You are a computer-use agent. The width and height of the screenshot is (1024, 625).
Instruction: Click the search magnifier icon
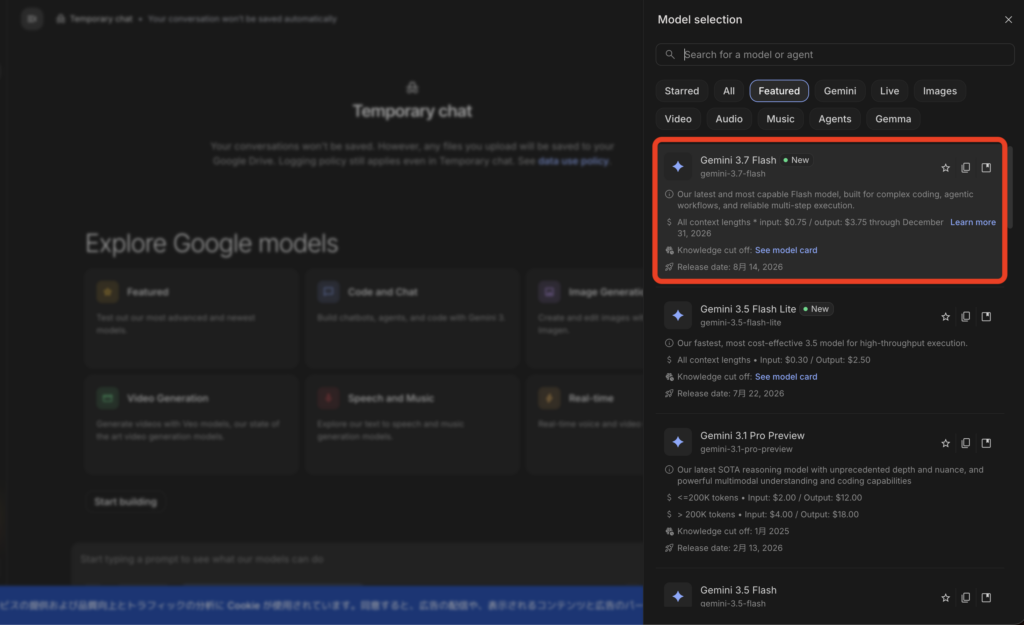(669, 55)
